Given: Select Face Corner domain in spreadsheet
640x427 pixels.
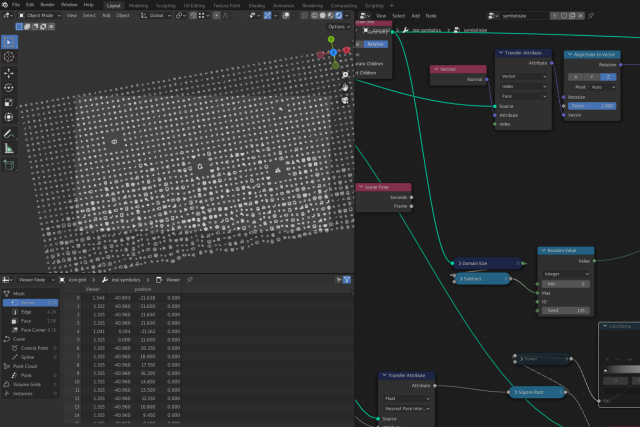Looking at the screenshot, I should 34,329.
